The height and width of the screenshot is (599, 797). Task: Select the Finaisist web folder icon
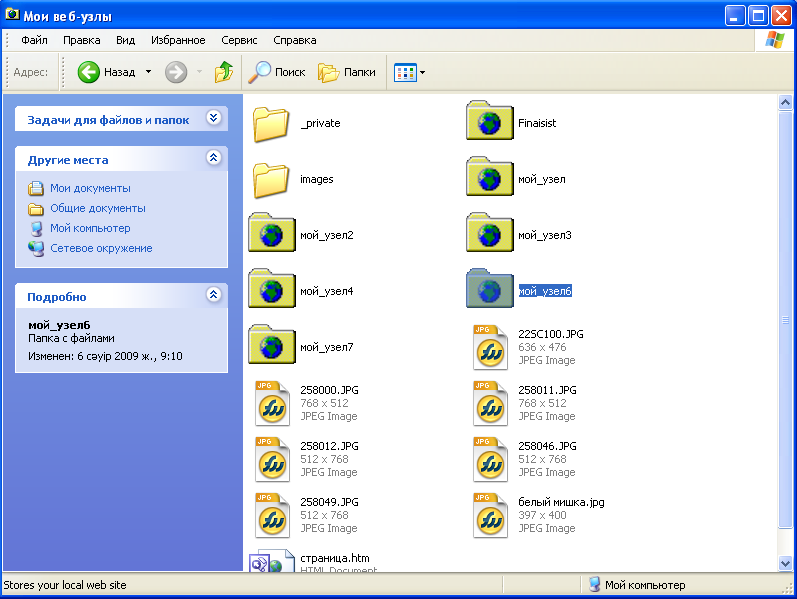(x=489, y=121)
